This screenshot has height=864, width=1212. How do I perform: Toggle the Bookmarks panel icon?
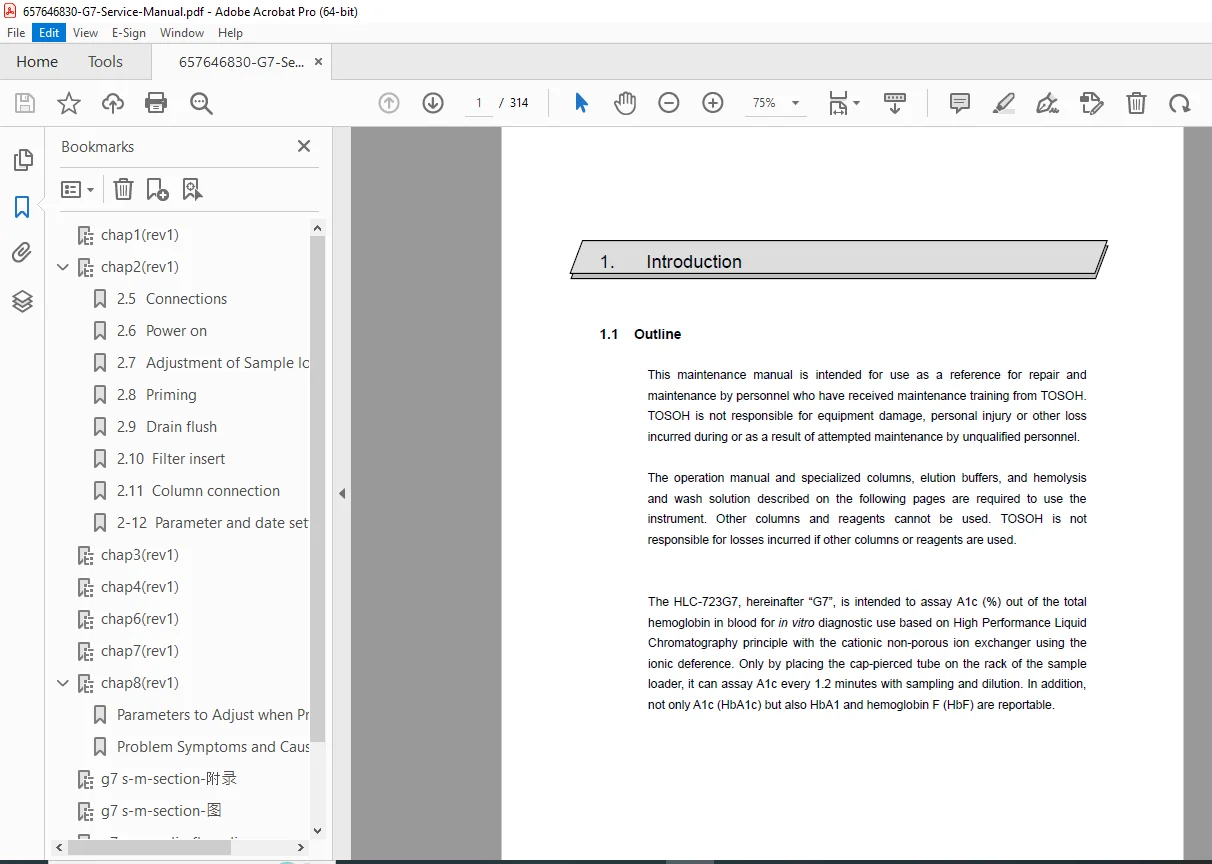pyautogui.click(x=22, y=207)
